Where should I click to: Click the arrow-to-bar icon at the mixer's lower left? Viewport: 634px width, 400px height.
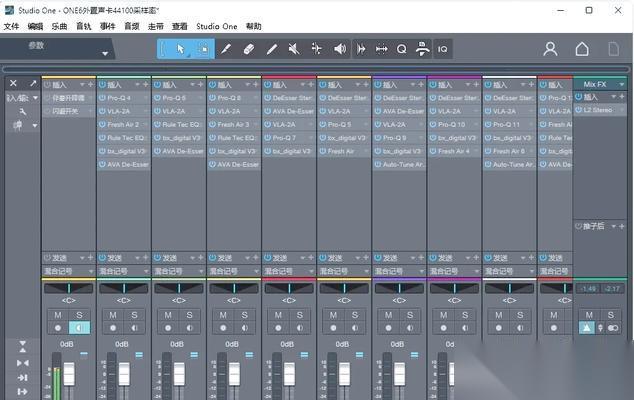pos(23,377)
